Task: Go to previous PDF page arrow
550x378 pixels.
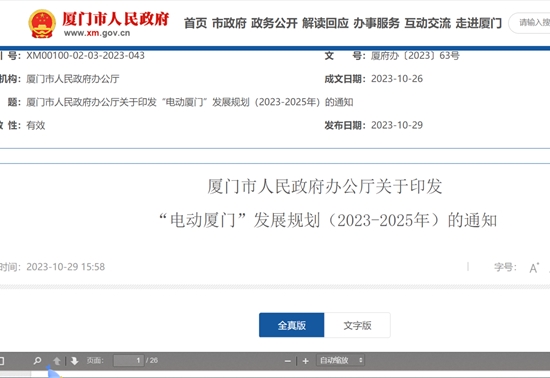Action: 56,360
